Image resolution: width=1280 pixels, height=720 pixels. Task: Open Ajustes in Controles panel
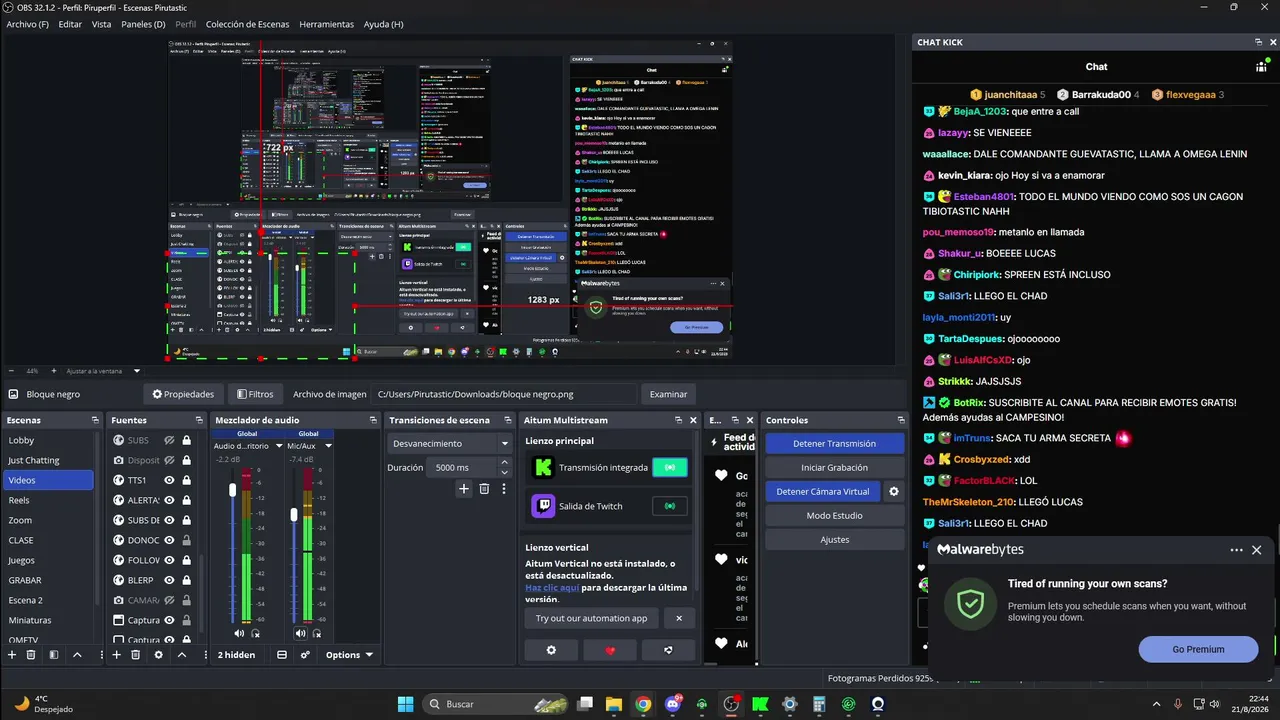click(834, 540)
